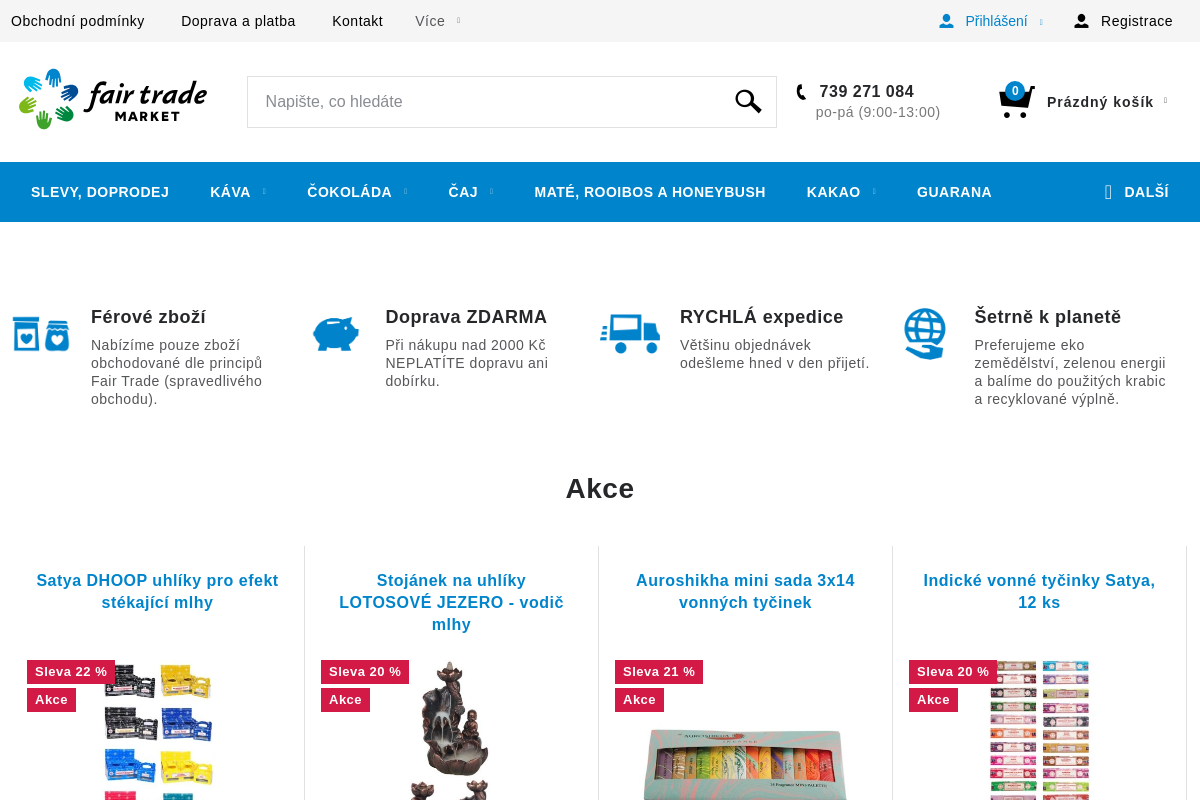This screenshot has height=800, width=1200.
Task: Click the delivery truck icon
Action: point(630,334)
